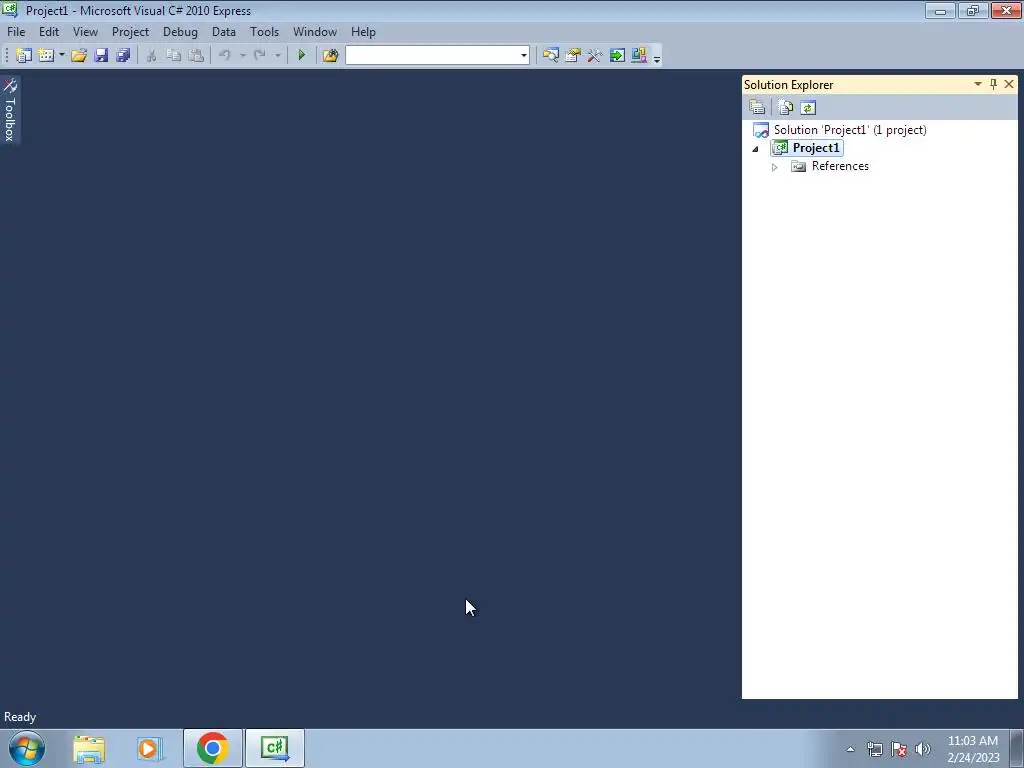Toggle auto-hide pin on Solution Explorer
The width and height of the screenshot is (1024, 768).
[993, 84]
